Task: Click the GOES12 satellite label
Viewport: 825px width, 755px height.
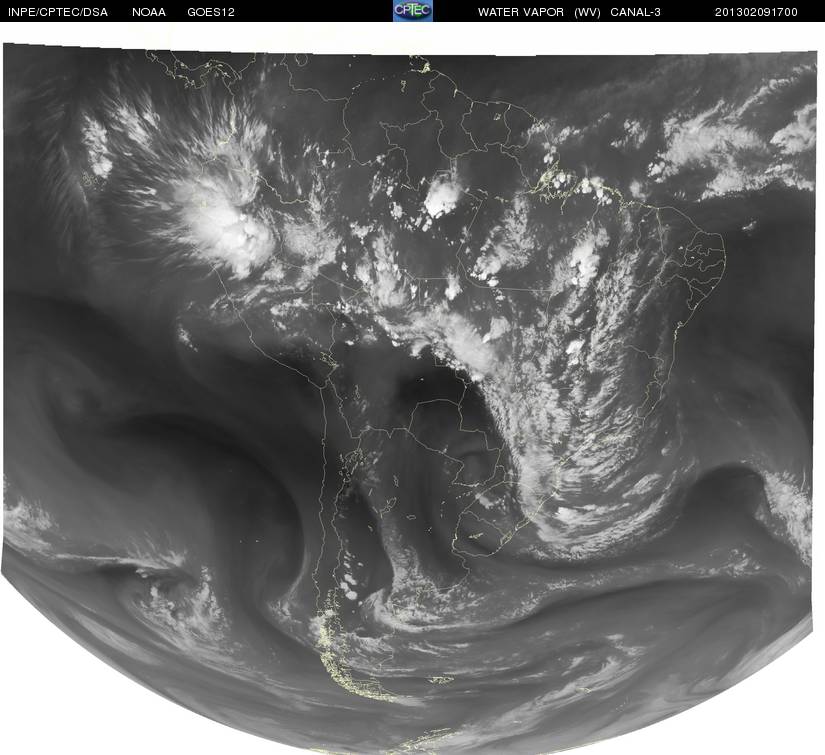Action: tap(211, 12)
